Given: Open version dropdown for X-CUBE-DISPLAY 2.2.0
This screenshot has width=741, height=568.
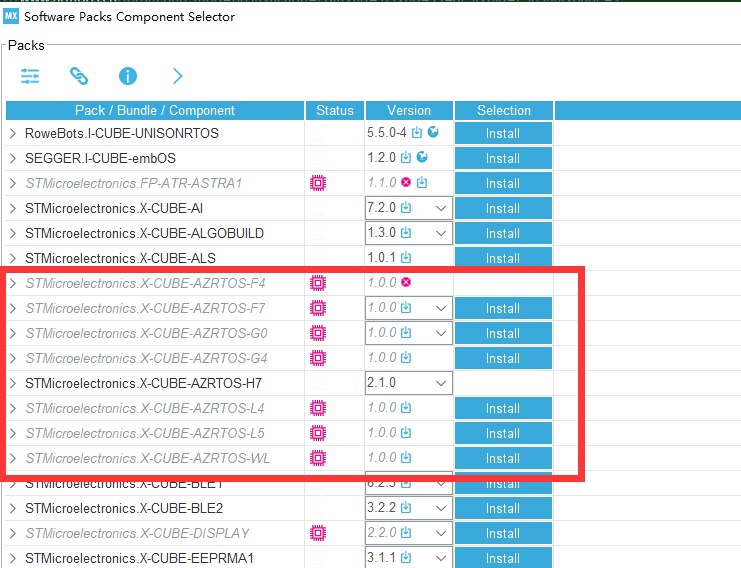Looking at the screenshot, I should point(441,534).
